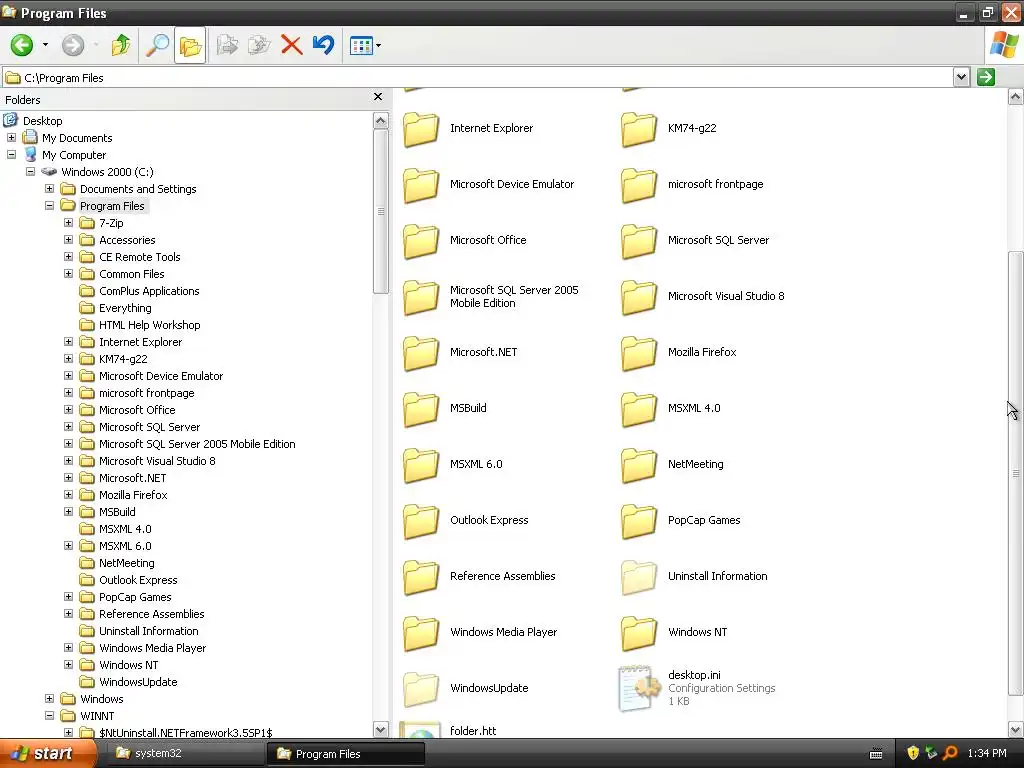This screenshot has width=1024, height=768.
Task: Click file list scrollbar up arrow
Action: pyautogui.click(x=1016, y=97)
